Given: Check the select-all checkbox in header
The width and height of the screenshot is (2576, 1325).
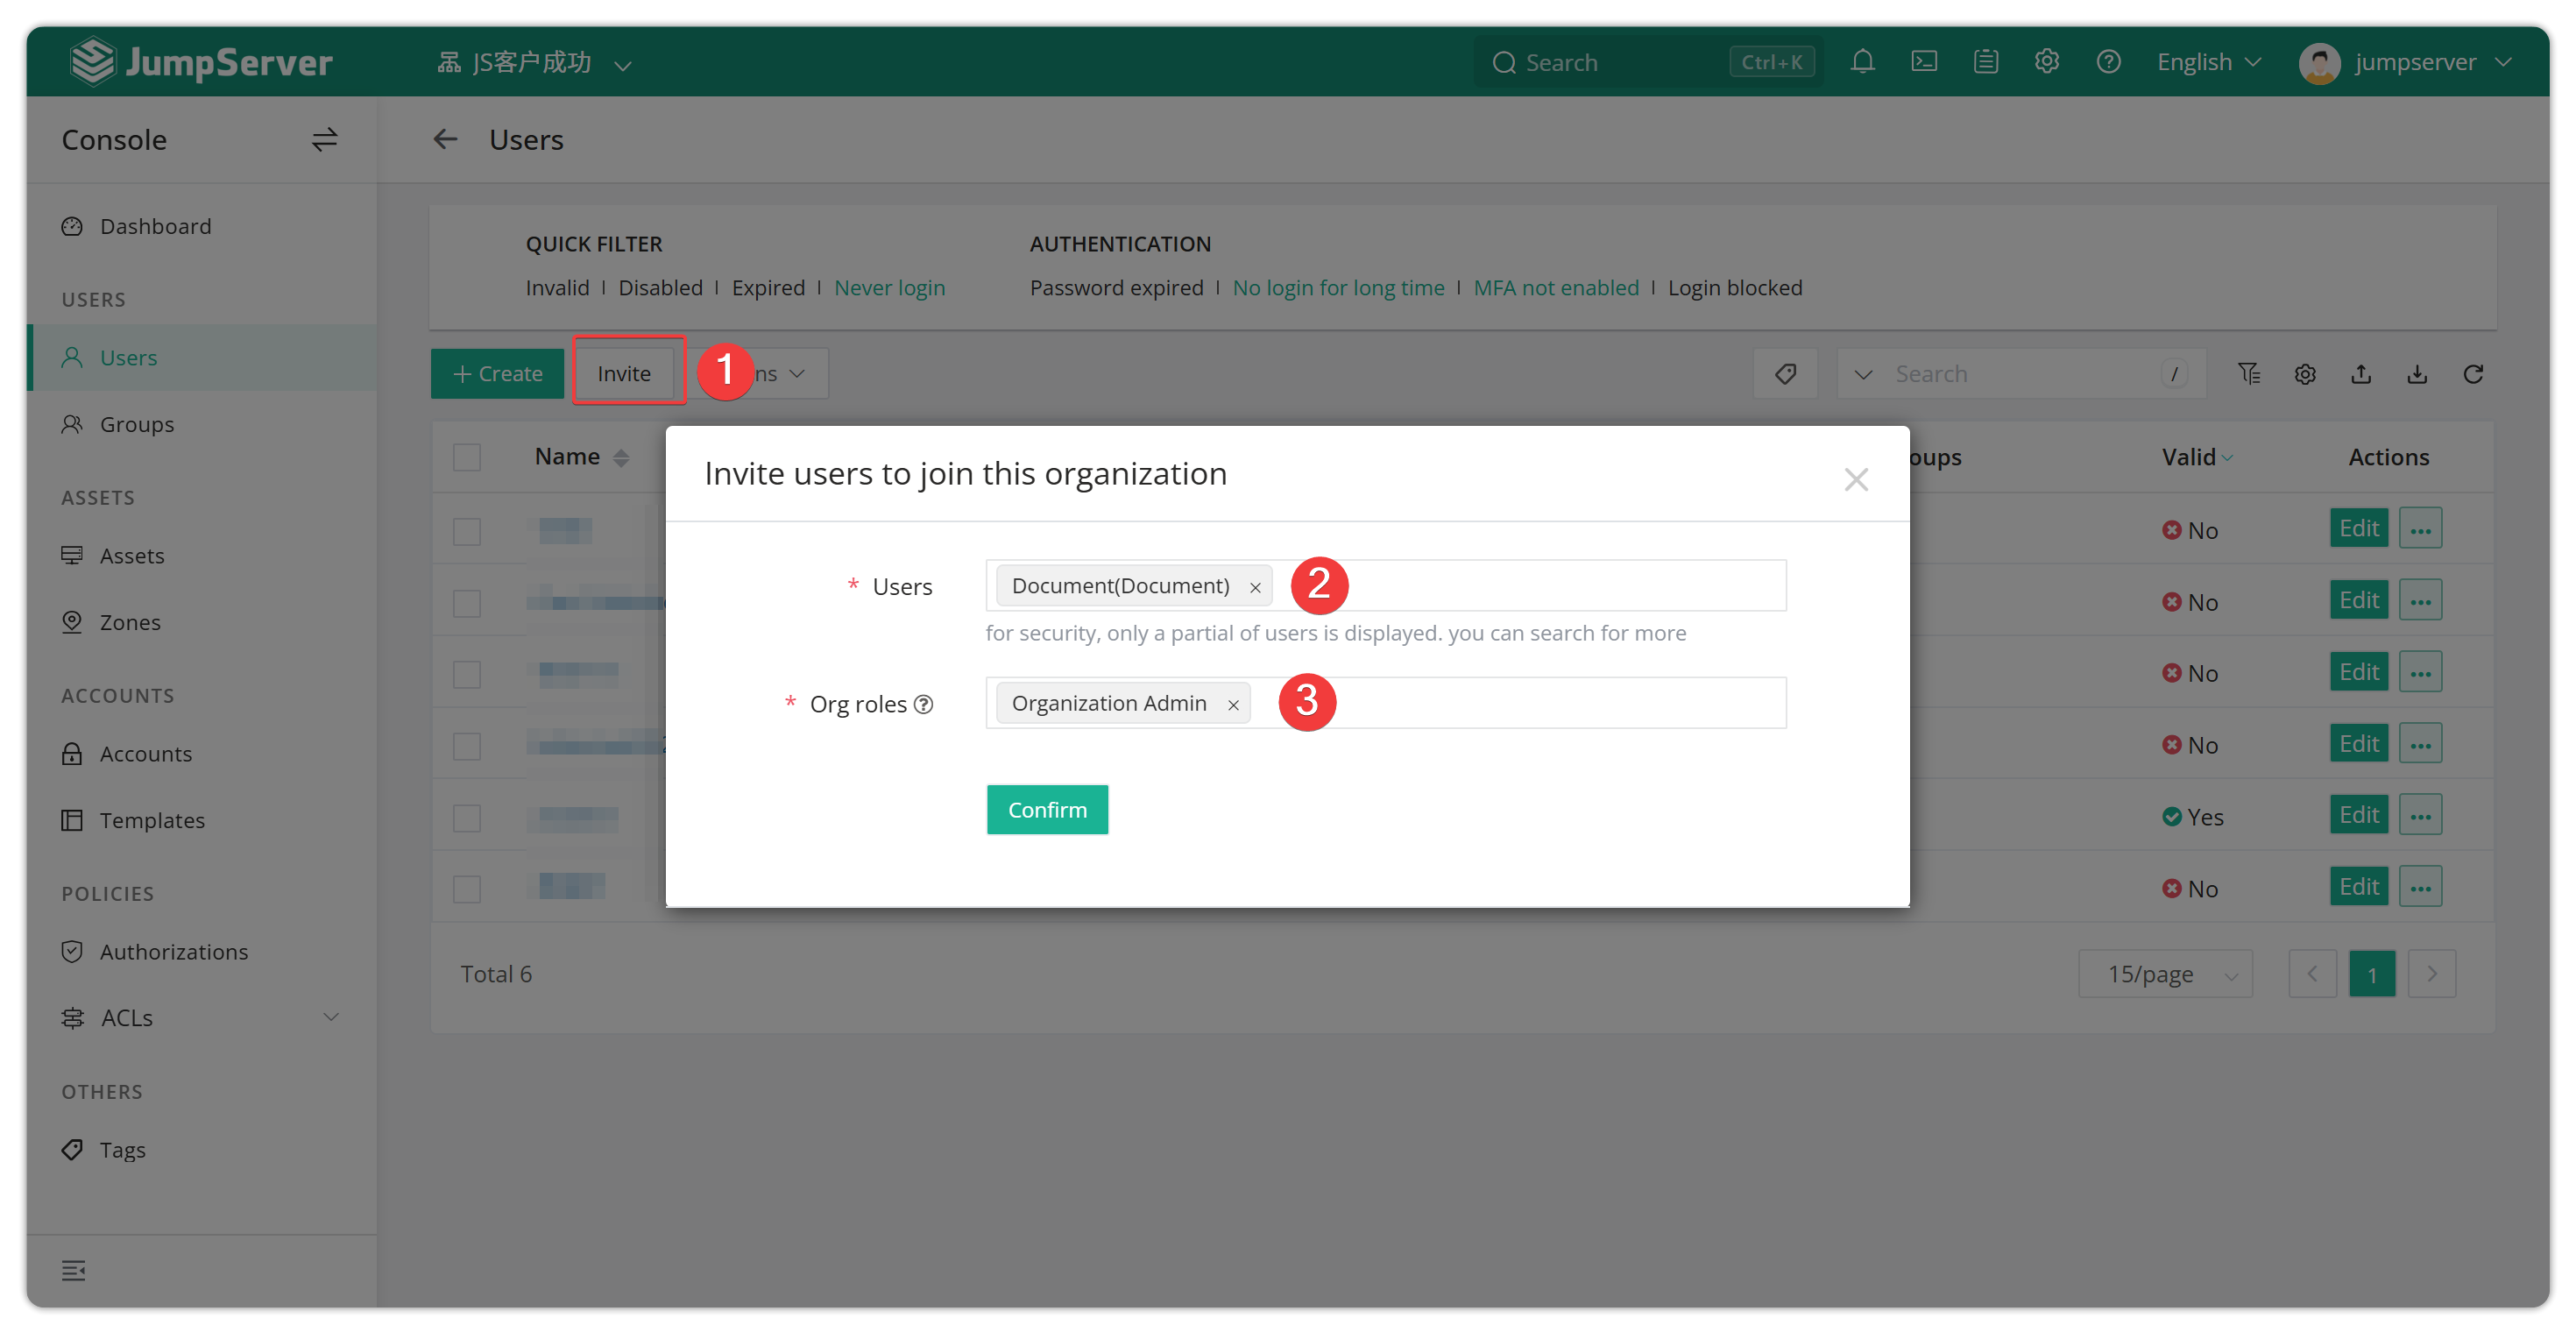Looking at the screenshot, I should coord(467,457).
